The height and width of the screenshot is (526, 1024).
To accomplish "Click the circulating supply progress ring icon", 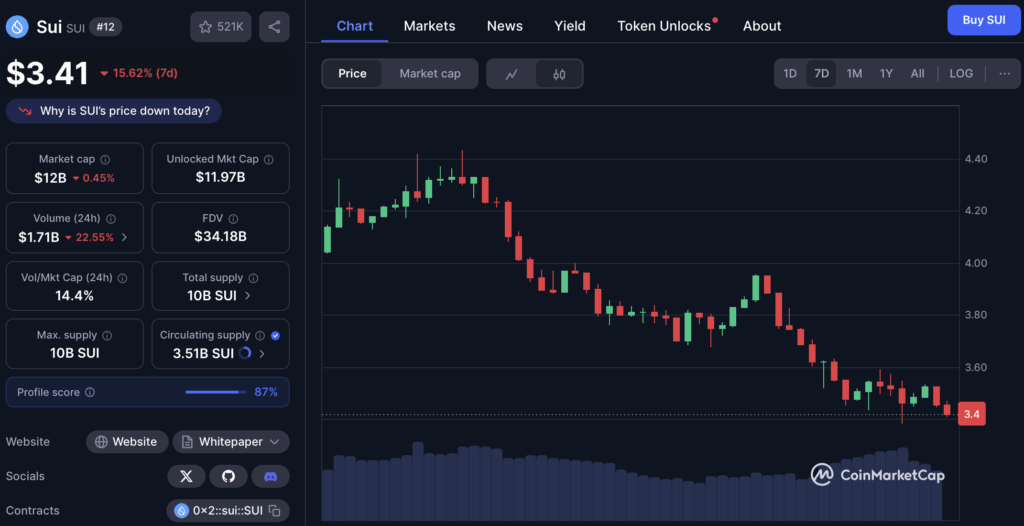I will pyautogui.click(x=245, y=353).
